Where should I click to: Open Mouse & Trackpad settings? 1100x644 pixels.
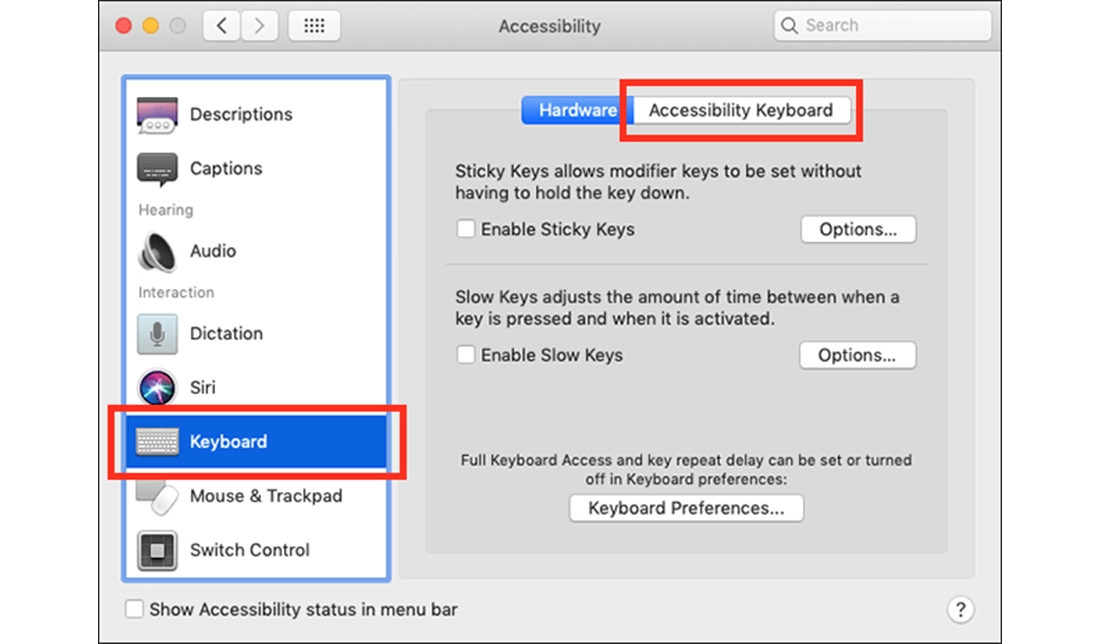[265, 496]
